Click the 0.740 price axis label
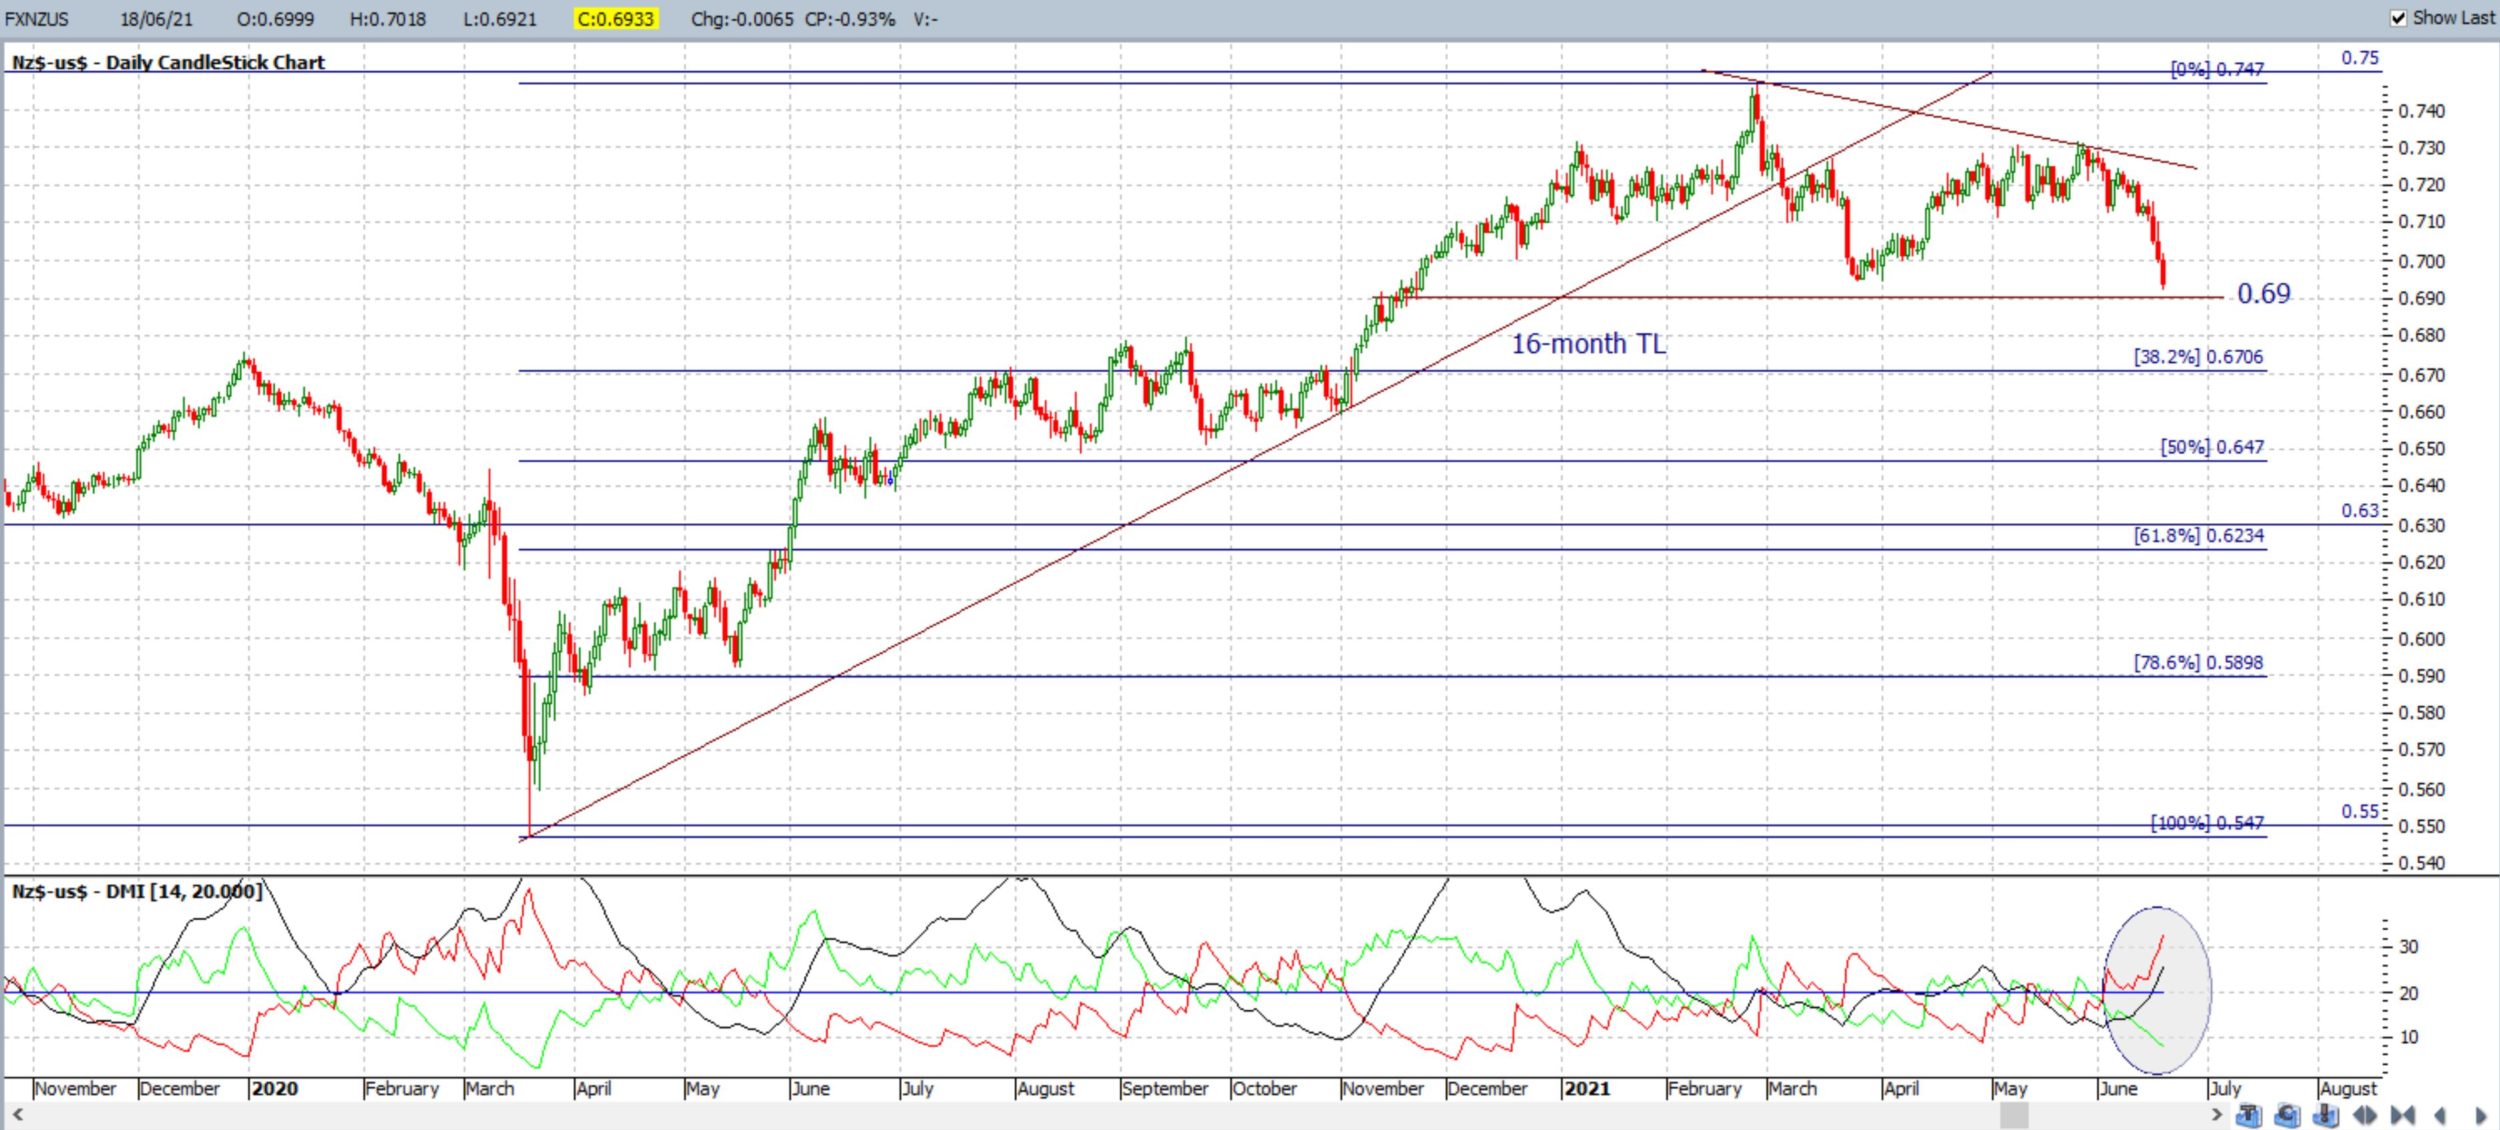This screenshot has height=1130, width=2500. 2421,111
